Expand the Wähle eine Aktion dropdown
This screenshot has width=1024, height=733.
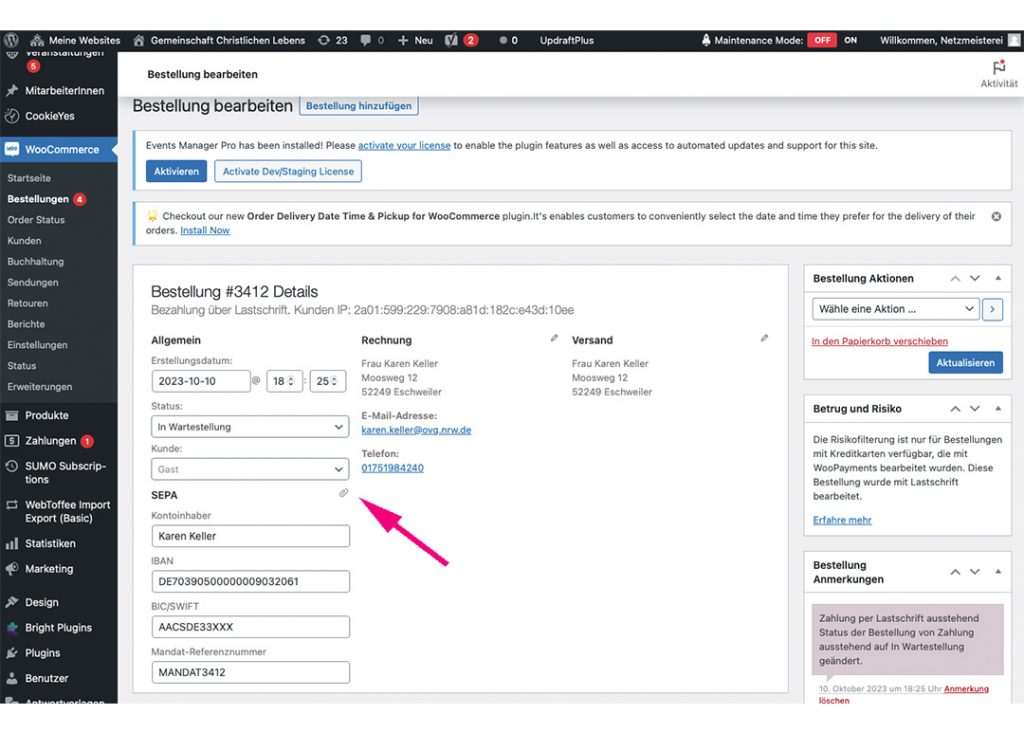pyautogui.click(x=895, y=309)
